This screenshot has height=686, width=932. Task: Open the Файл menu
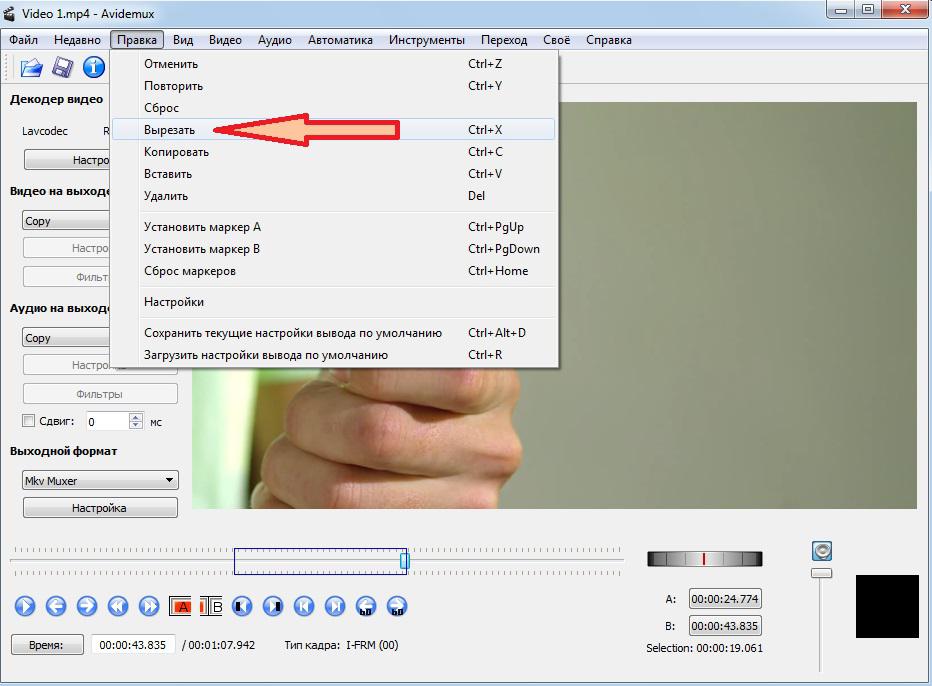[x=24, y=40]
